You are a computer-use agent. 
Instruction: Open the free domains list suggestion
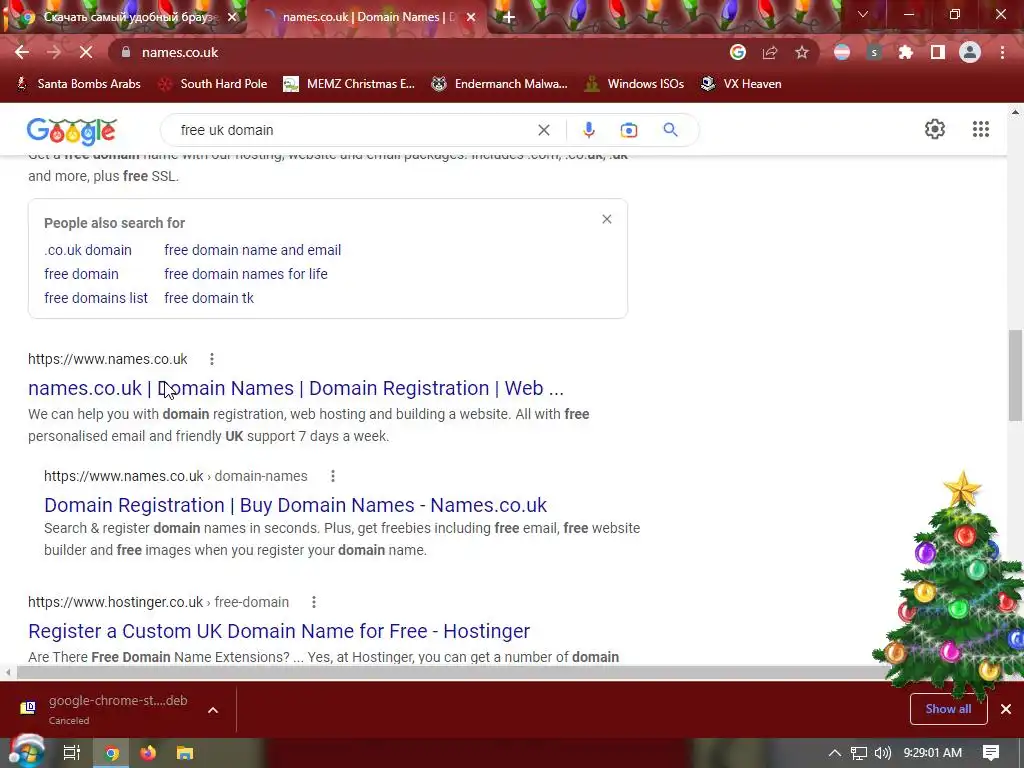pyautogui.click(x=96, y=298)
